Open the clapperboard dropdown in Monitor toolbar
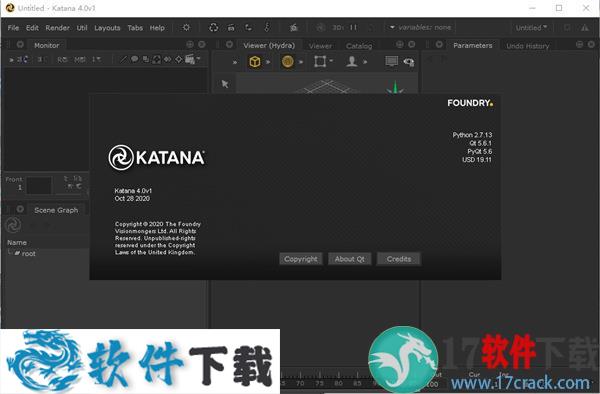This screenshot has width=600, height=394. 192,59
